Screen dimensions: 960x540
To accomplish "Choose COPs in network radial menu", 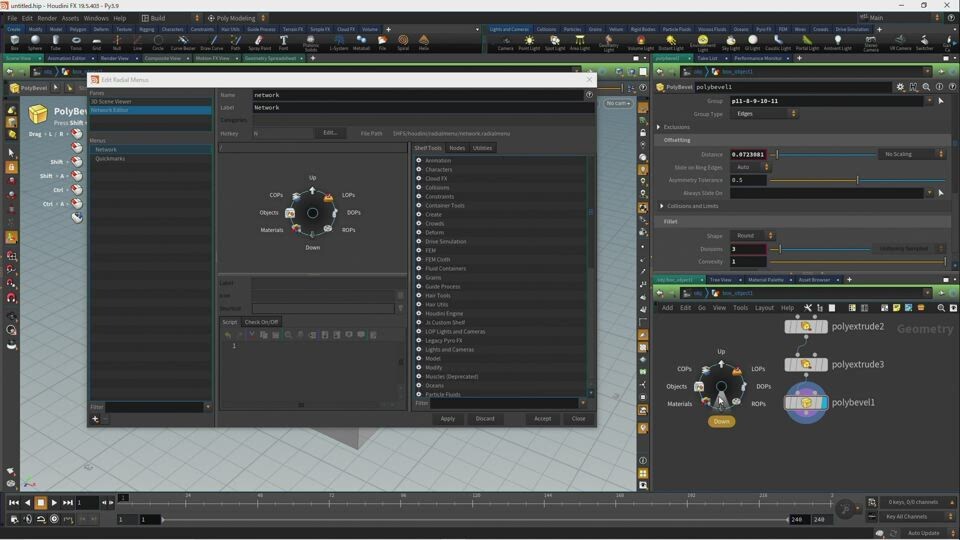I will pos(684,369).
